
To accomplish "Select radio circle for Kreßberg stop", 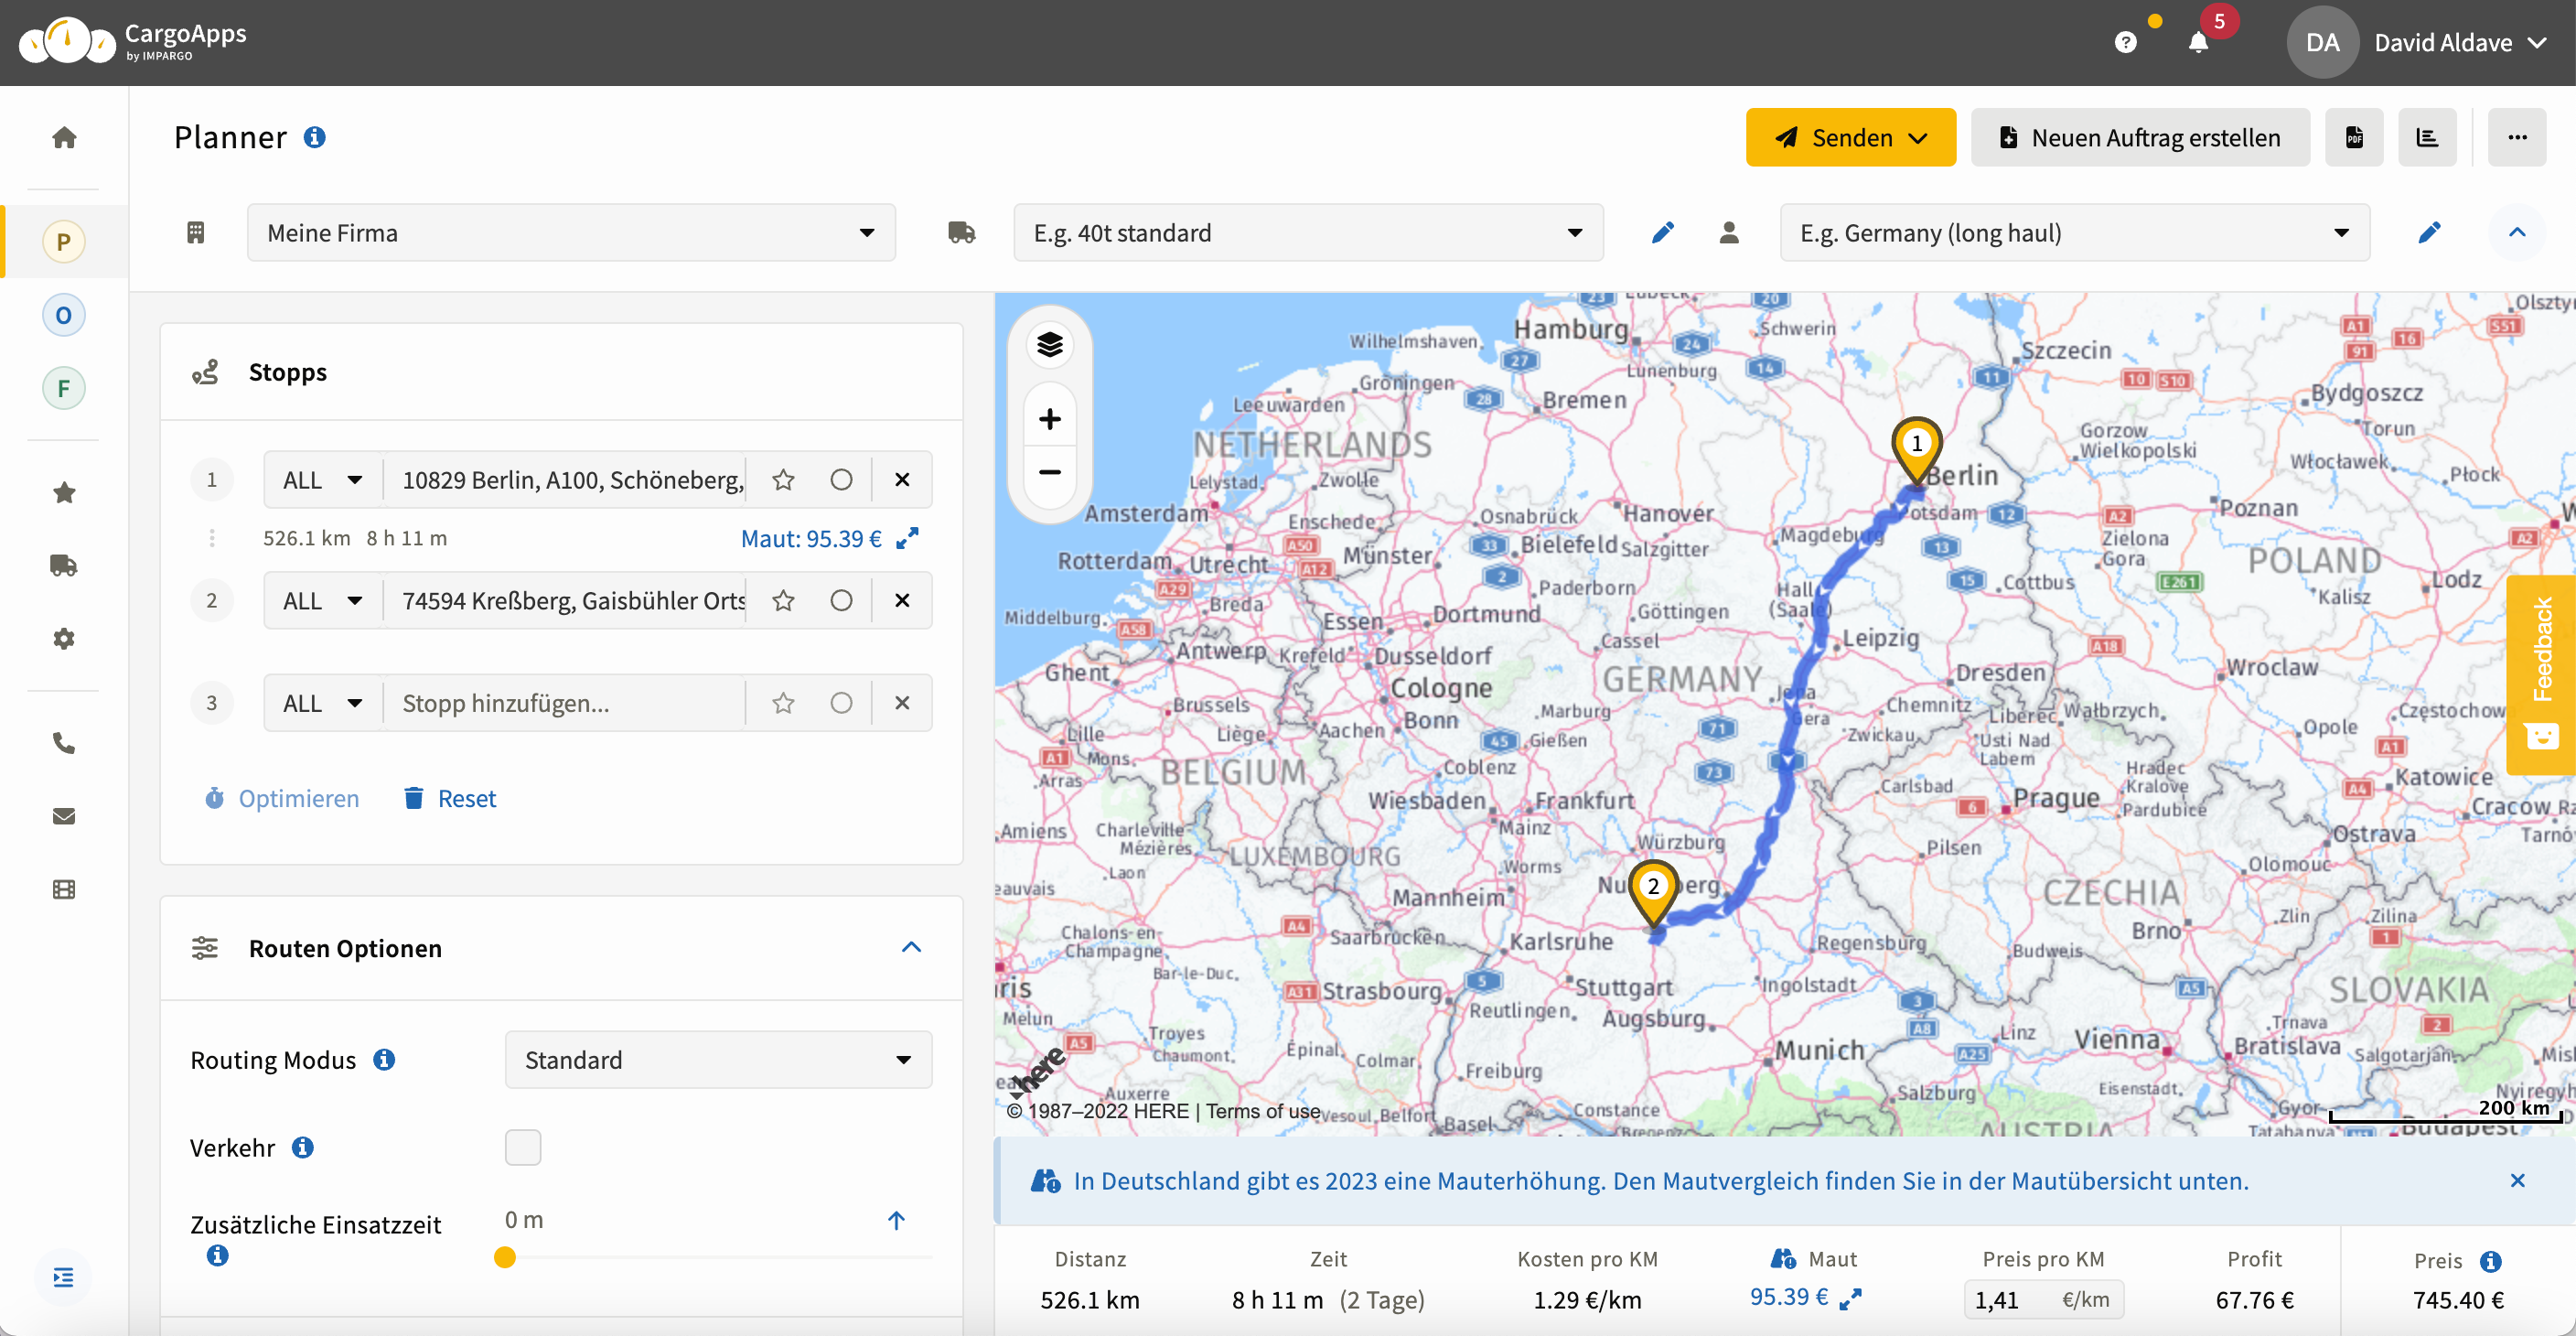I will [x=841, y=601].
